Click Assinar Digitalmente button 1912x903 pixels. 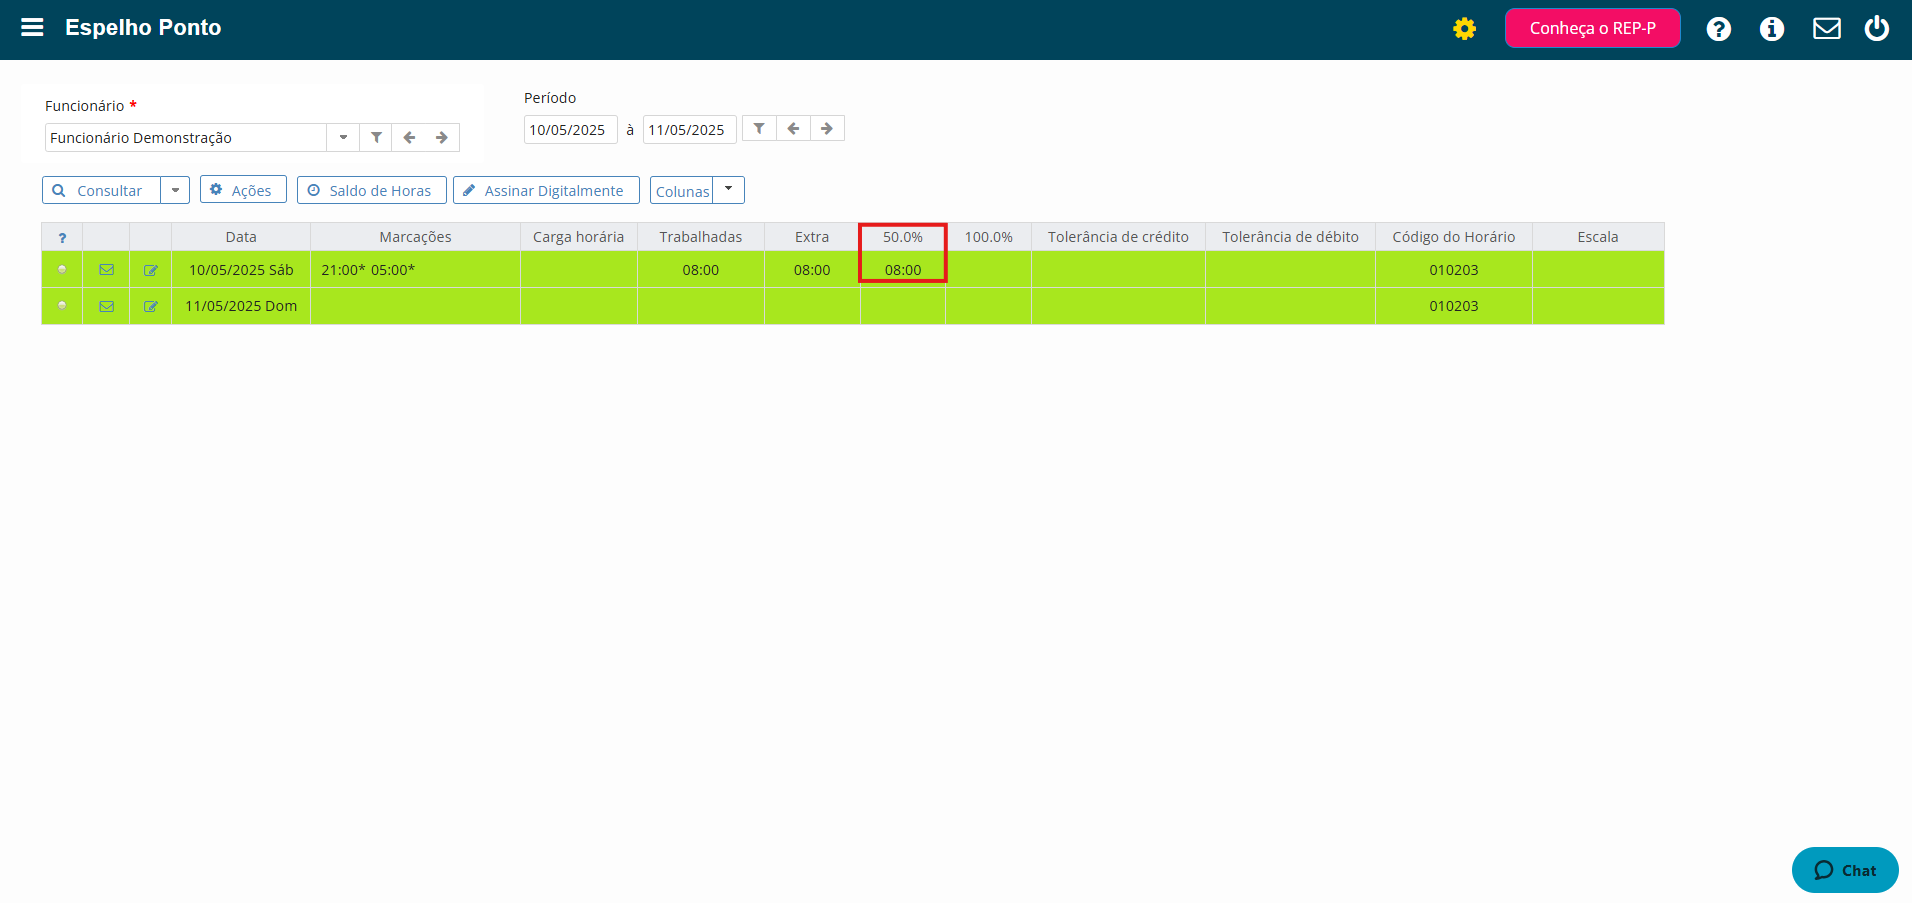pos(546,190)
